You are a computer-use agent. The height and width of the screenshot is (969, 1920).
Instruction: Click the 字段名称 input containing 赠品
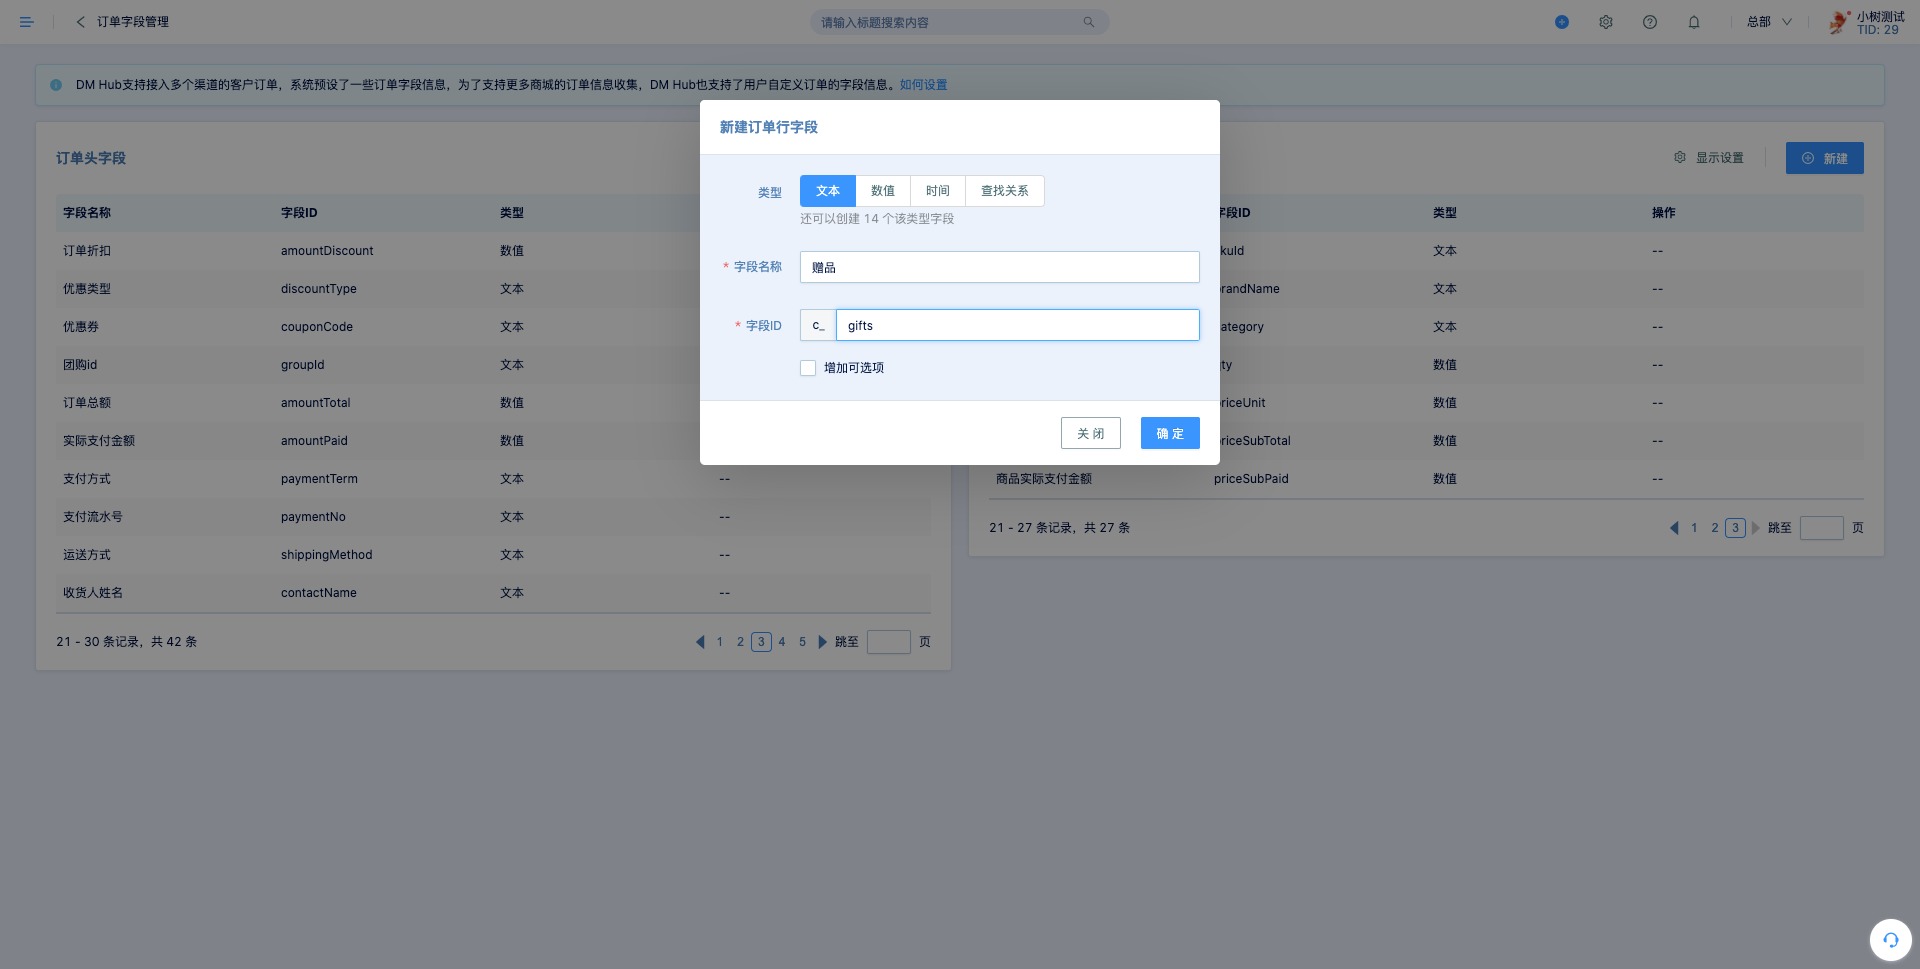1000,267
